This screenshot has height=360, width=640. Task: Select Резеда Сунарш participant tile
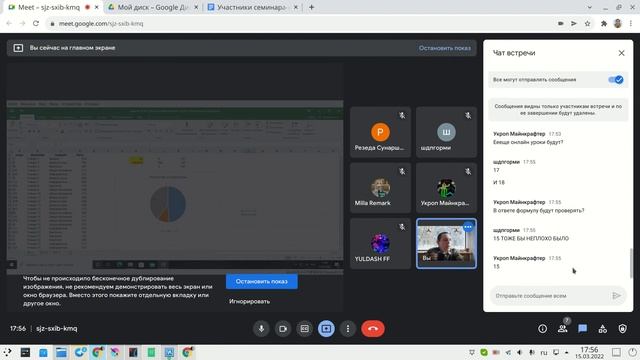[380, 132]
